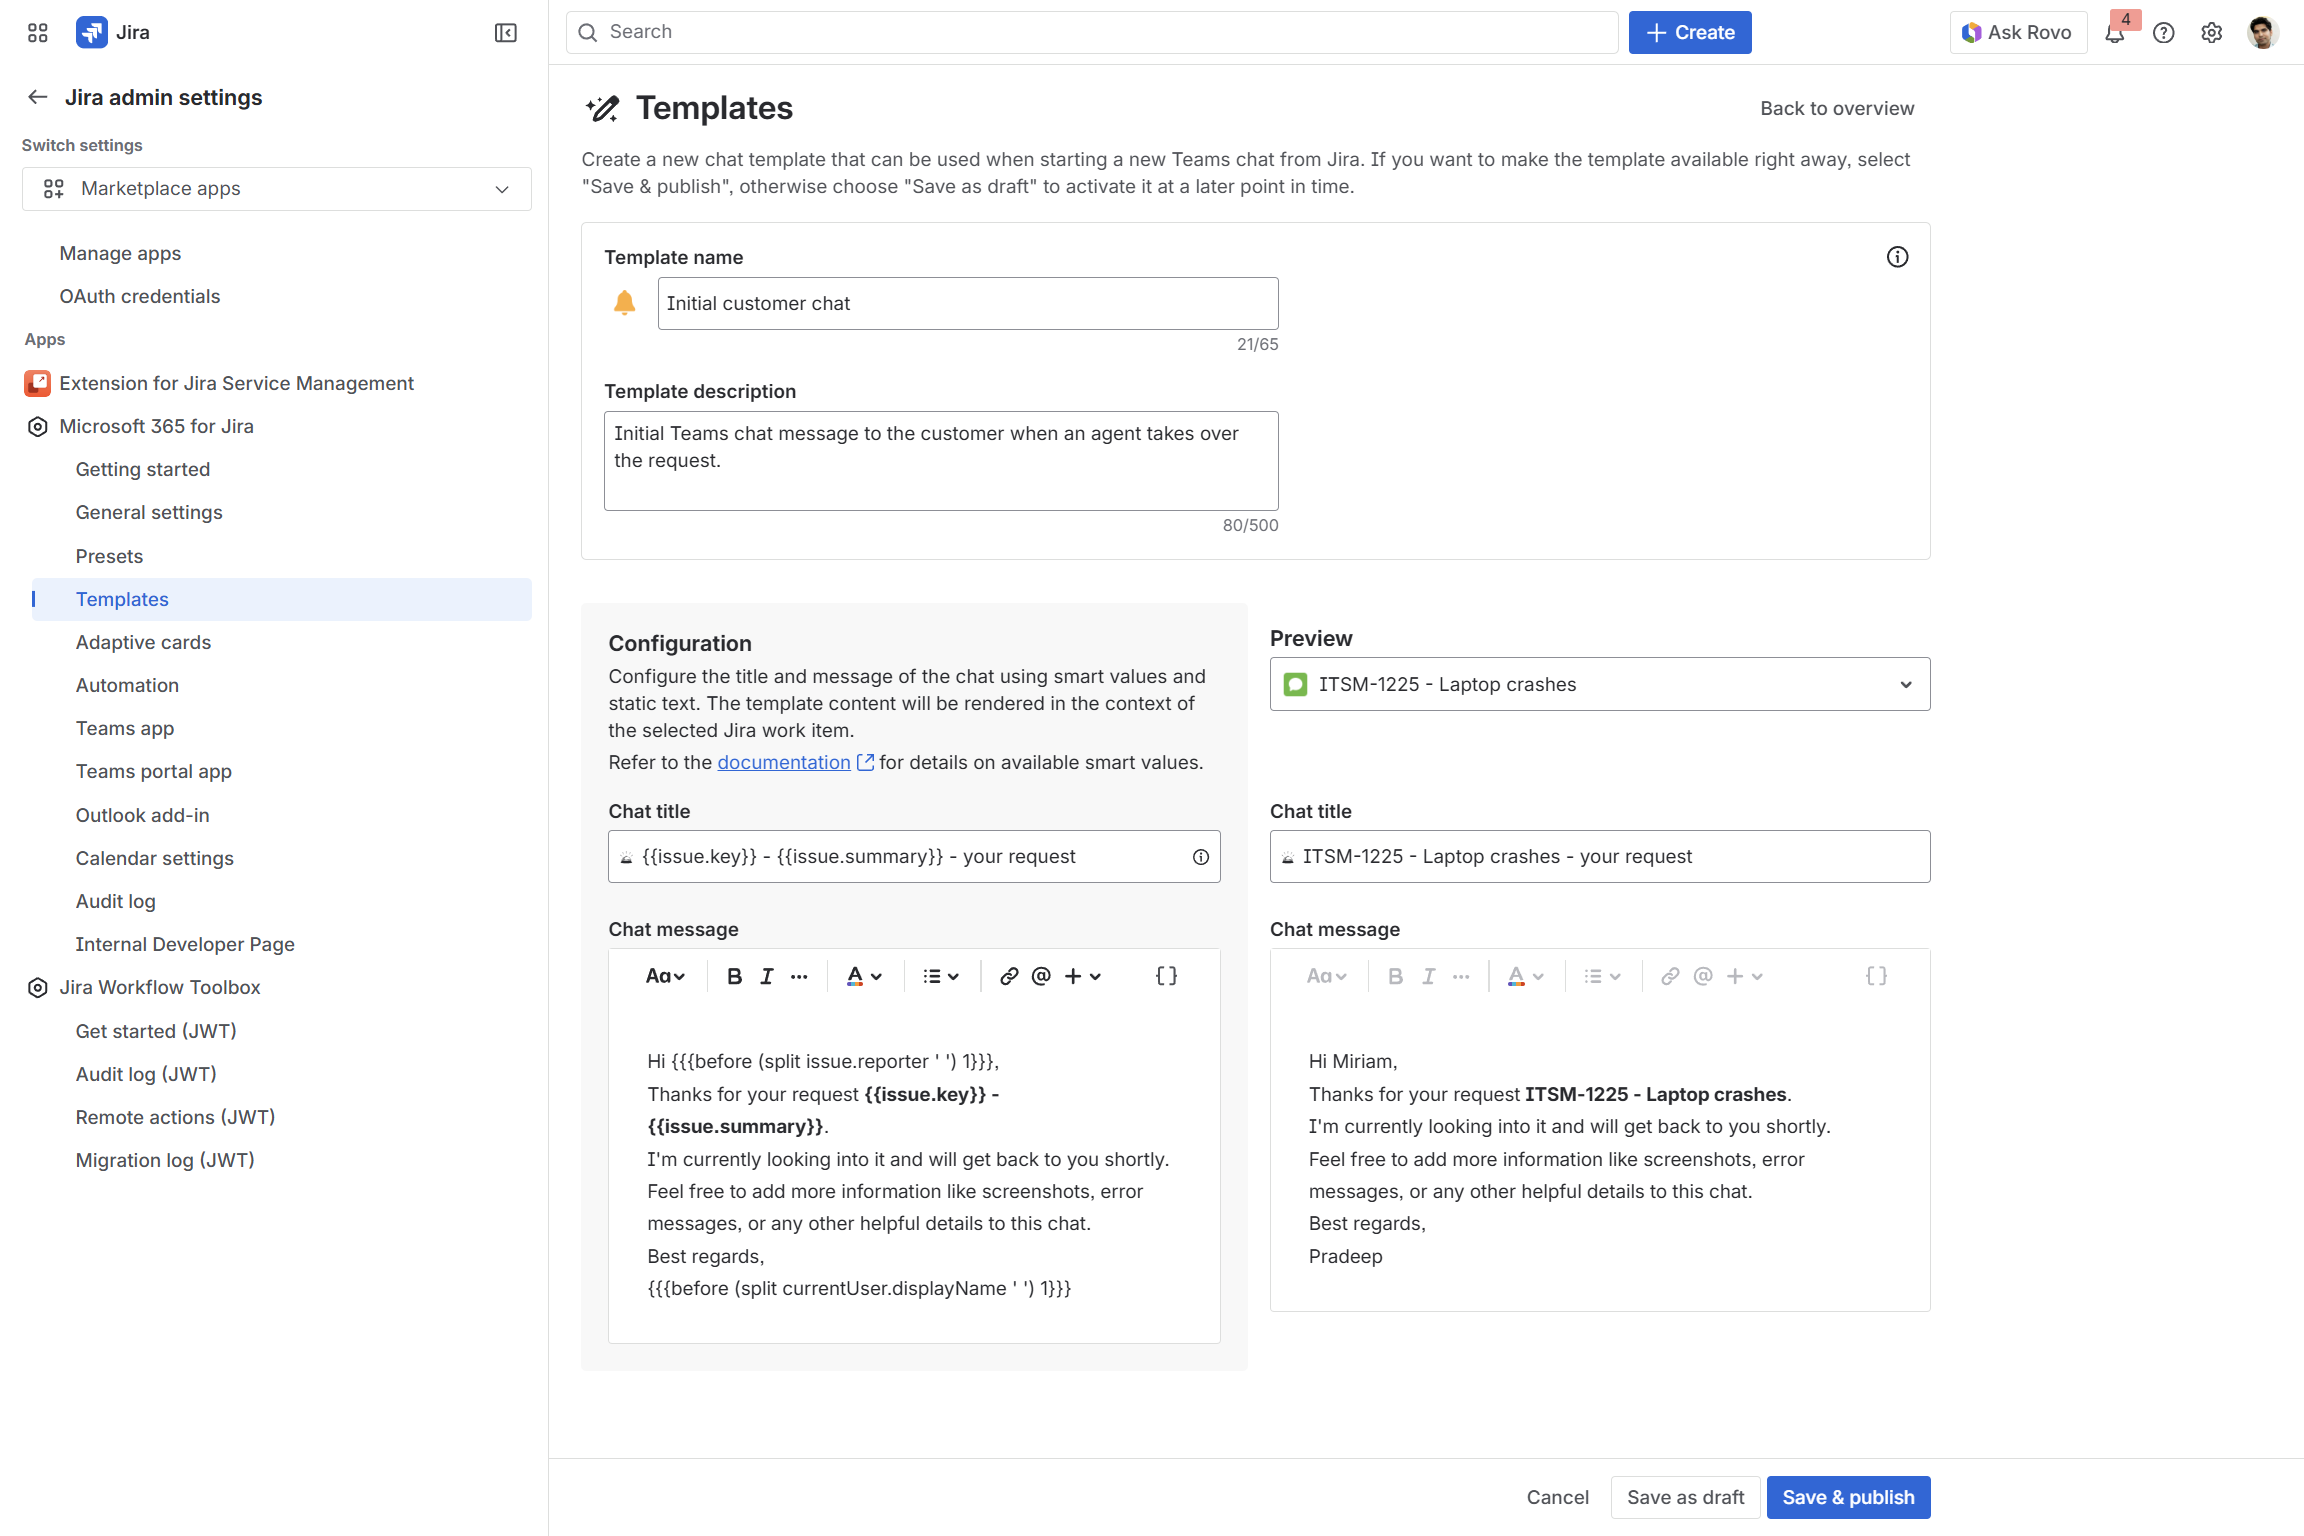This screenshot has height=1536, width=2304.
Task: Collapse the sidebar using the panel icon
Action: [x=506, y=33]
